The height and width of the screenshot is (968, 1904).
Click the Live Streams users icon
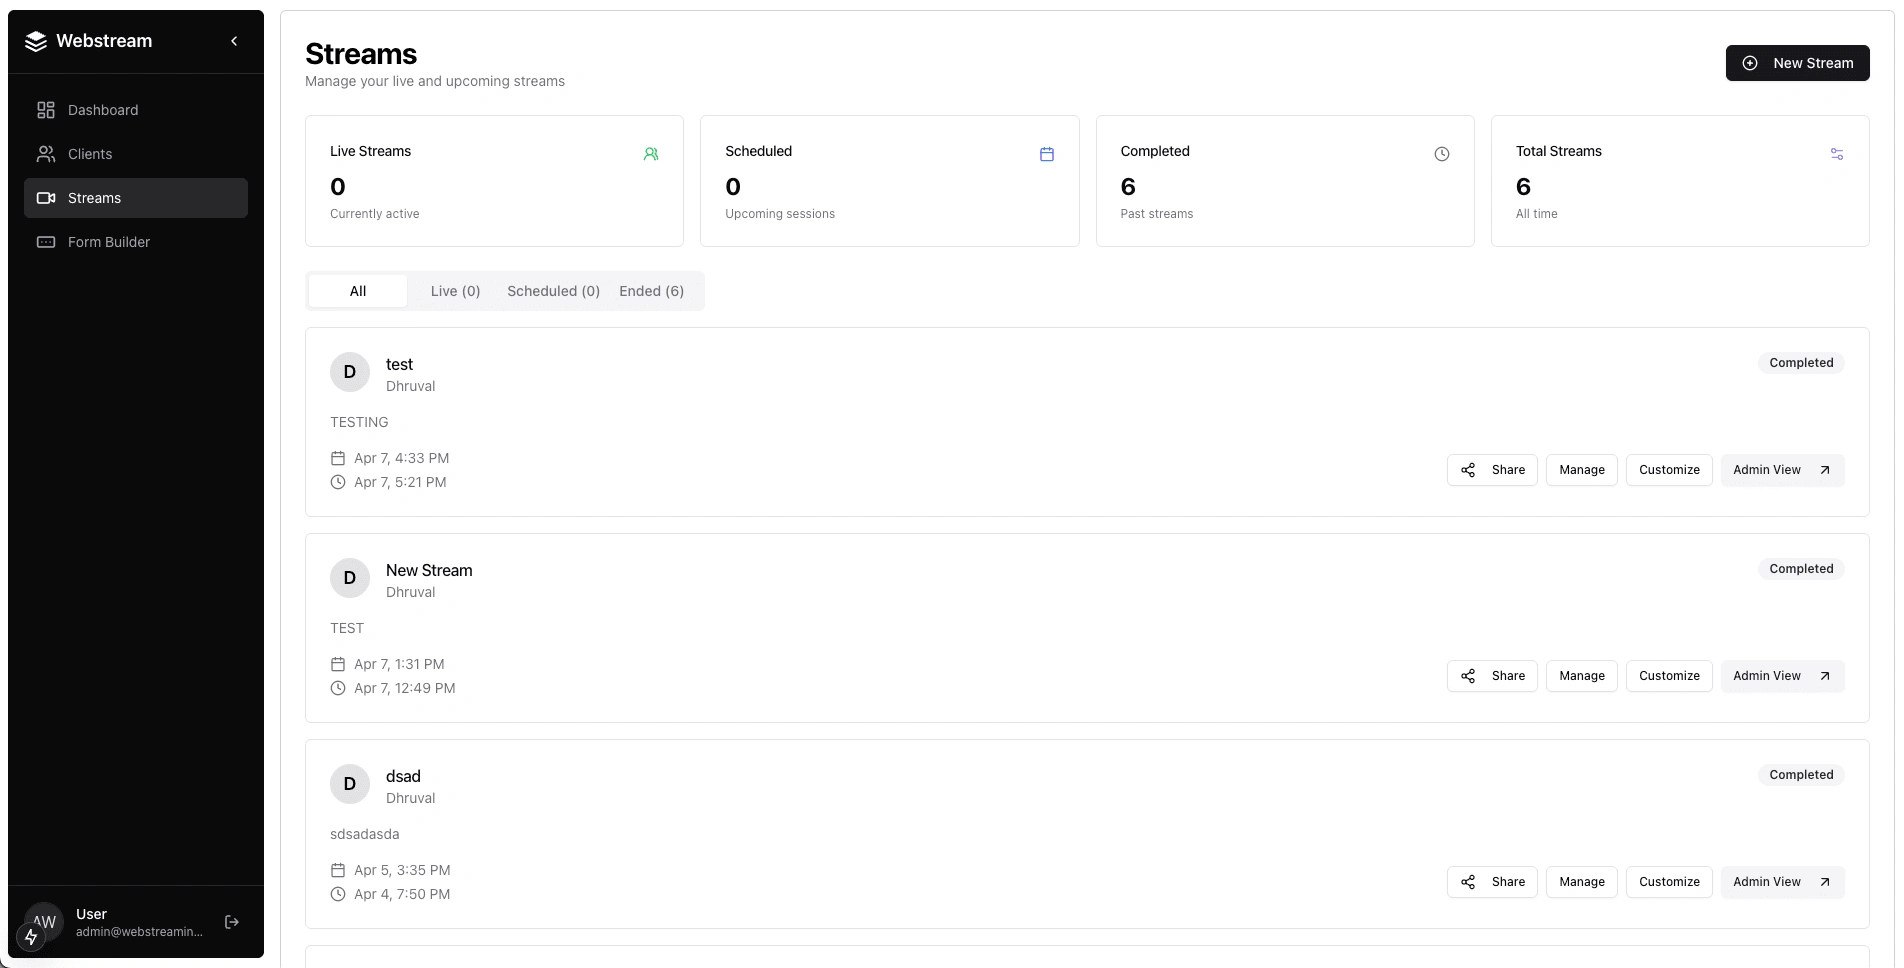pos(651,154)
